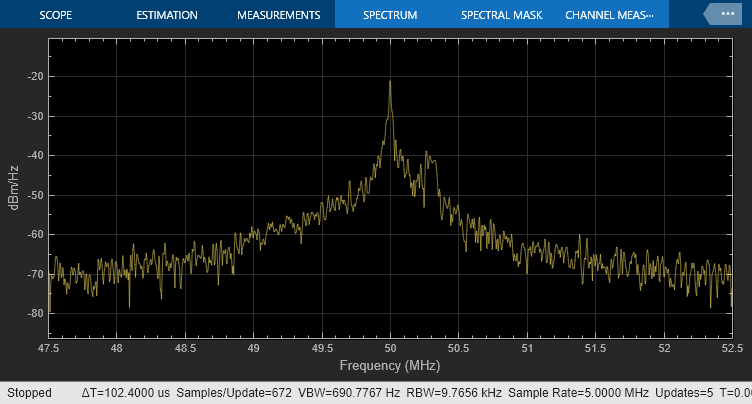Screen dimensions: 752x404
Task: Open the Channel Measurements tab
Action: pos(612,15)
